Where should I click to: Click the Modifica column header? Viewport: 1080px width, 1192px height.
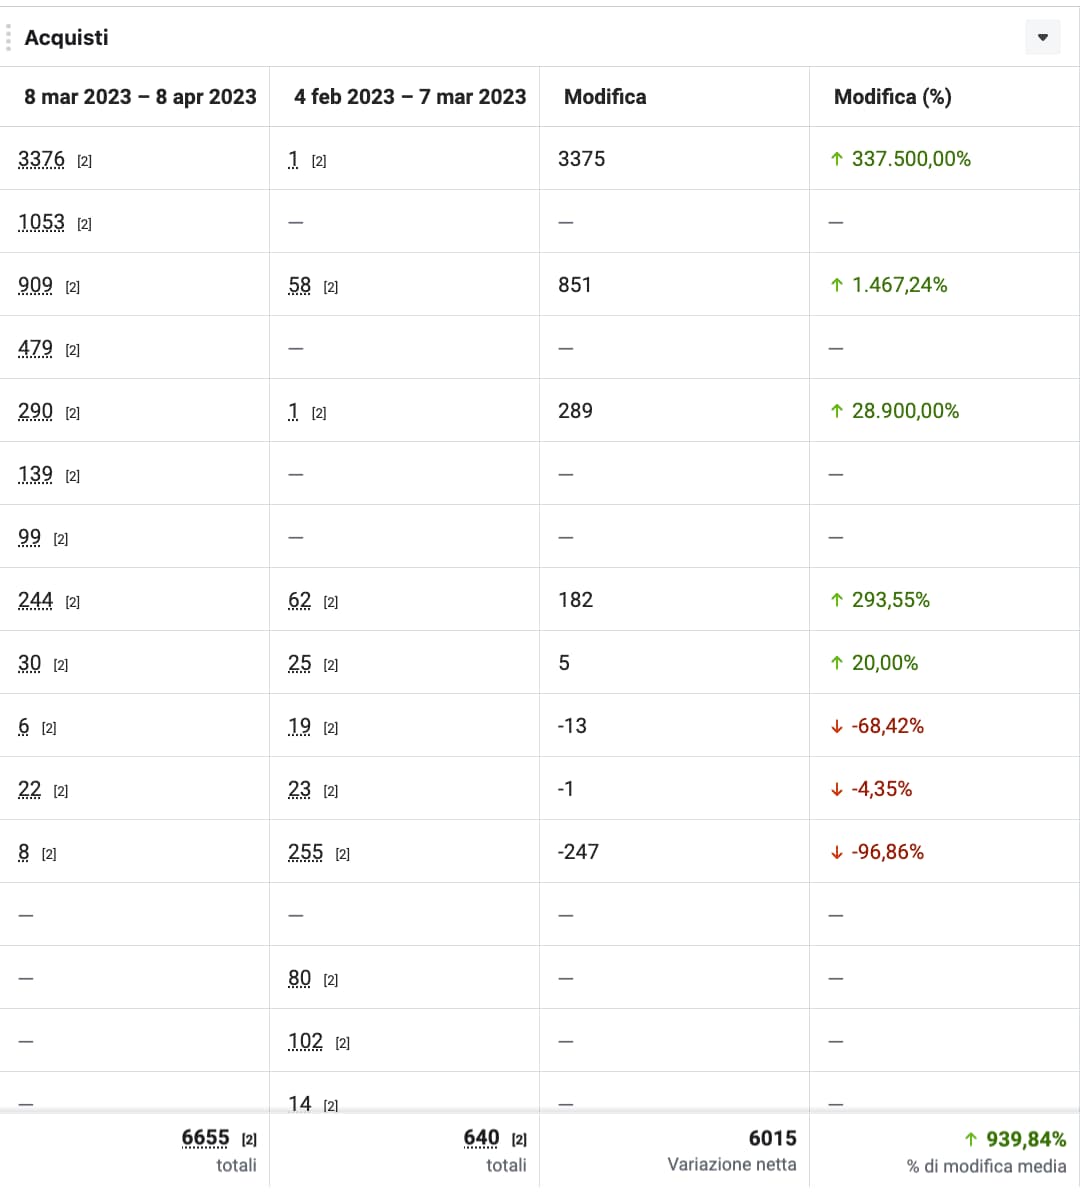[605, 97]
